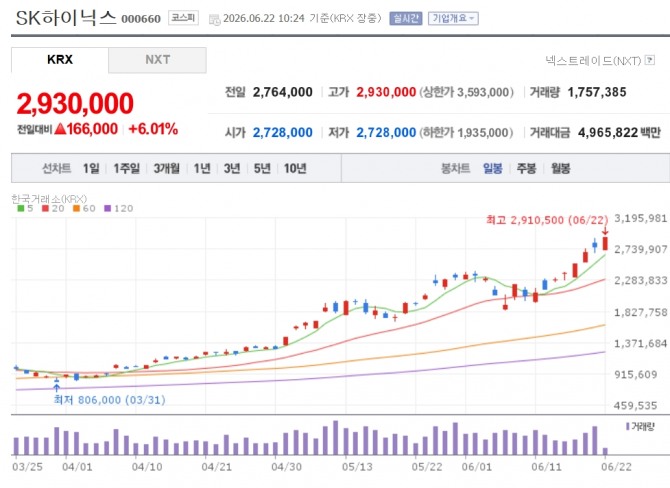This screenshot has height=488, width=670.
Task: Select the 3년 line chart period
Action: [x=232, y=168]
